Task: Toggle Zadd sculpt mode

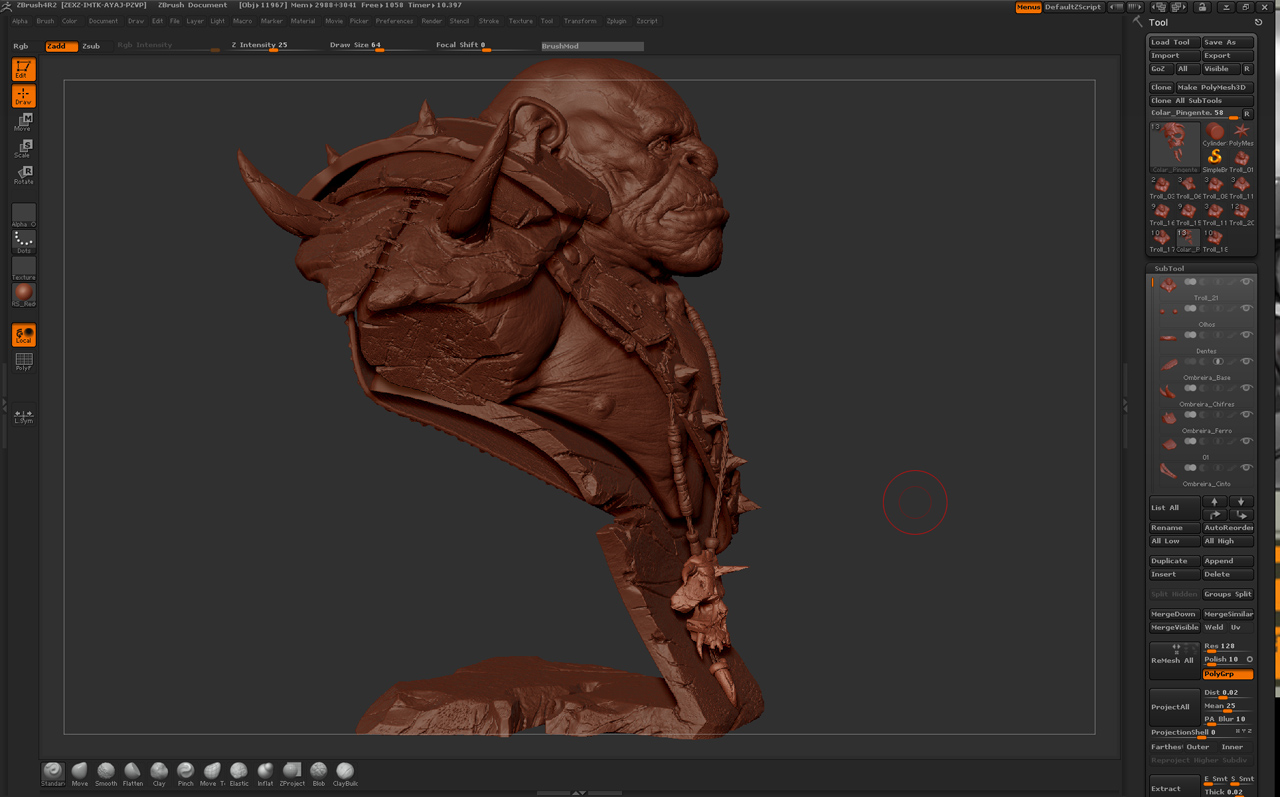Action: tap(60, 46)
